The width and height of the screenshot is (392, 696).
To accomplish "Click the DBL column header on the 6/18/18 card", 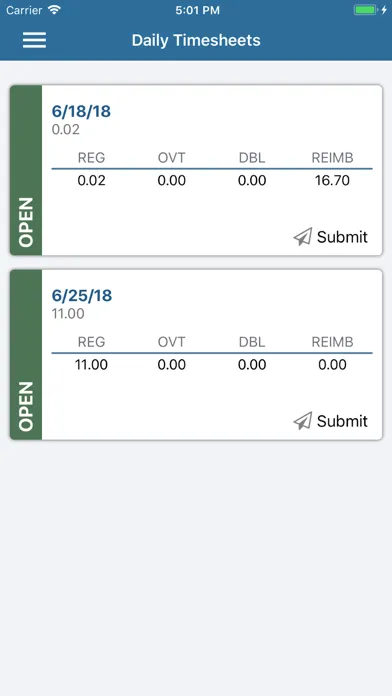I will point(252,158).
